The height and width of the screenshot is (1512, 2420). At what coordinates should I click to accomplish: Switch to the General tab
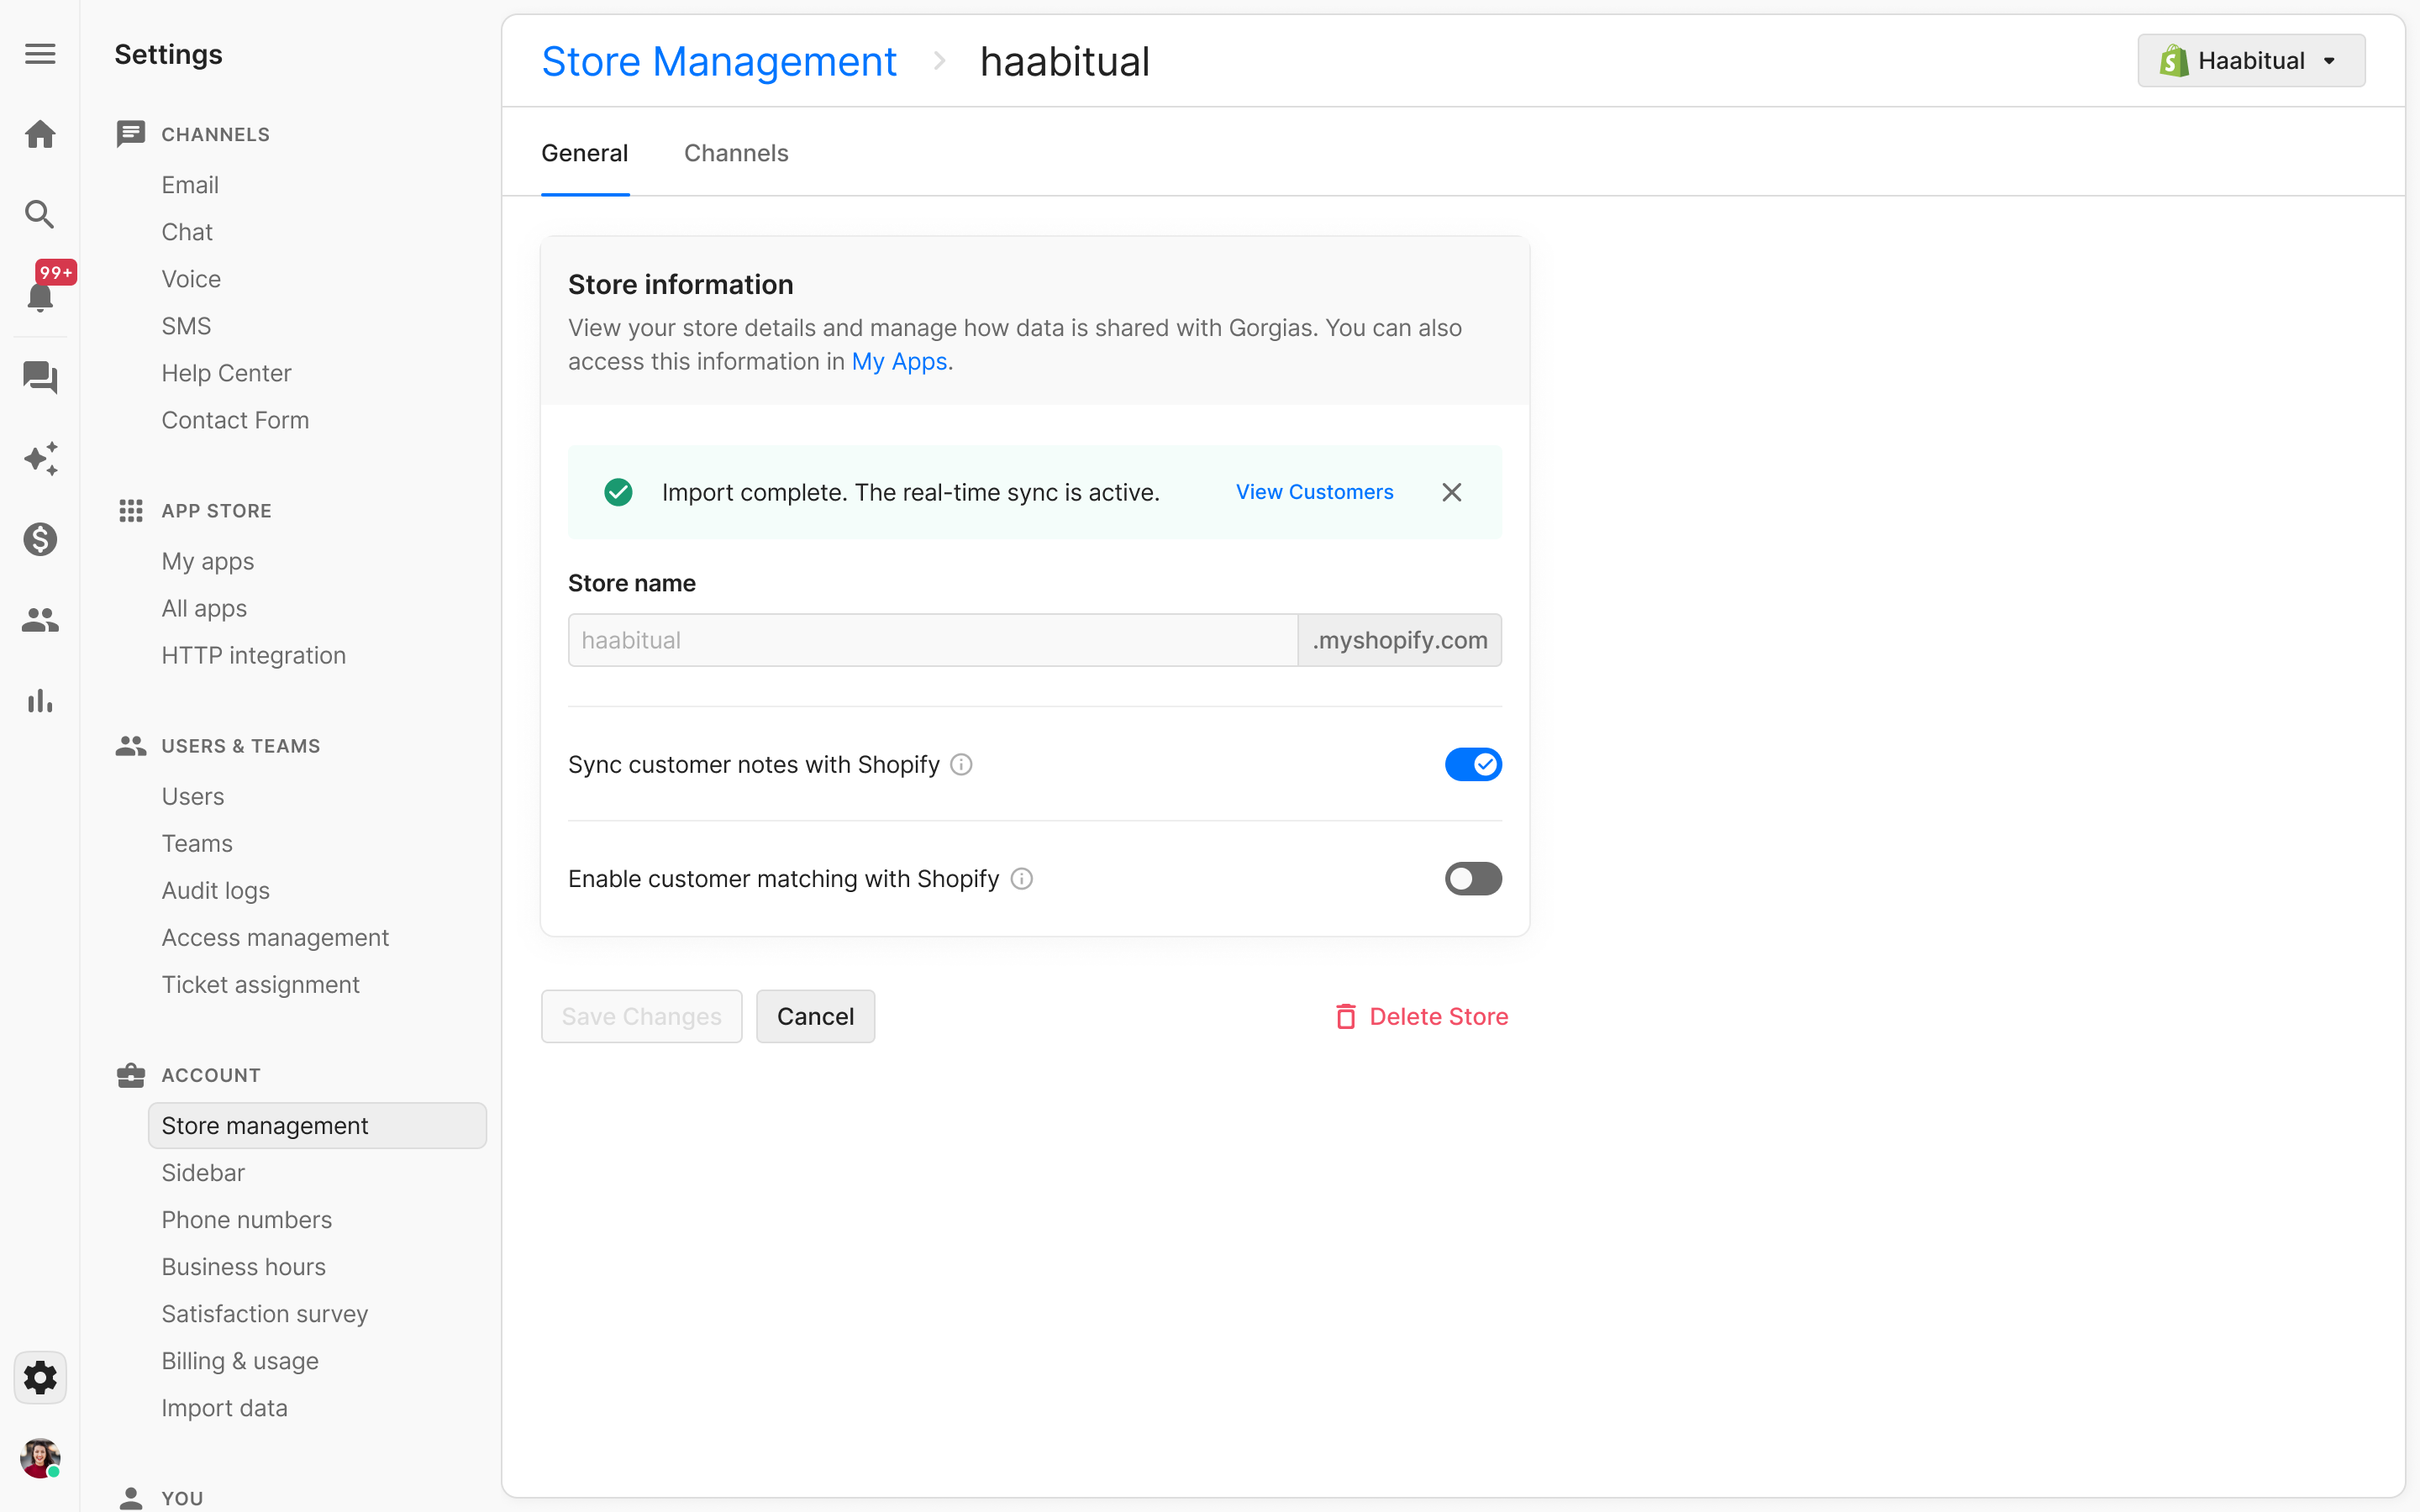[x=585, y=153]
